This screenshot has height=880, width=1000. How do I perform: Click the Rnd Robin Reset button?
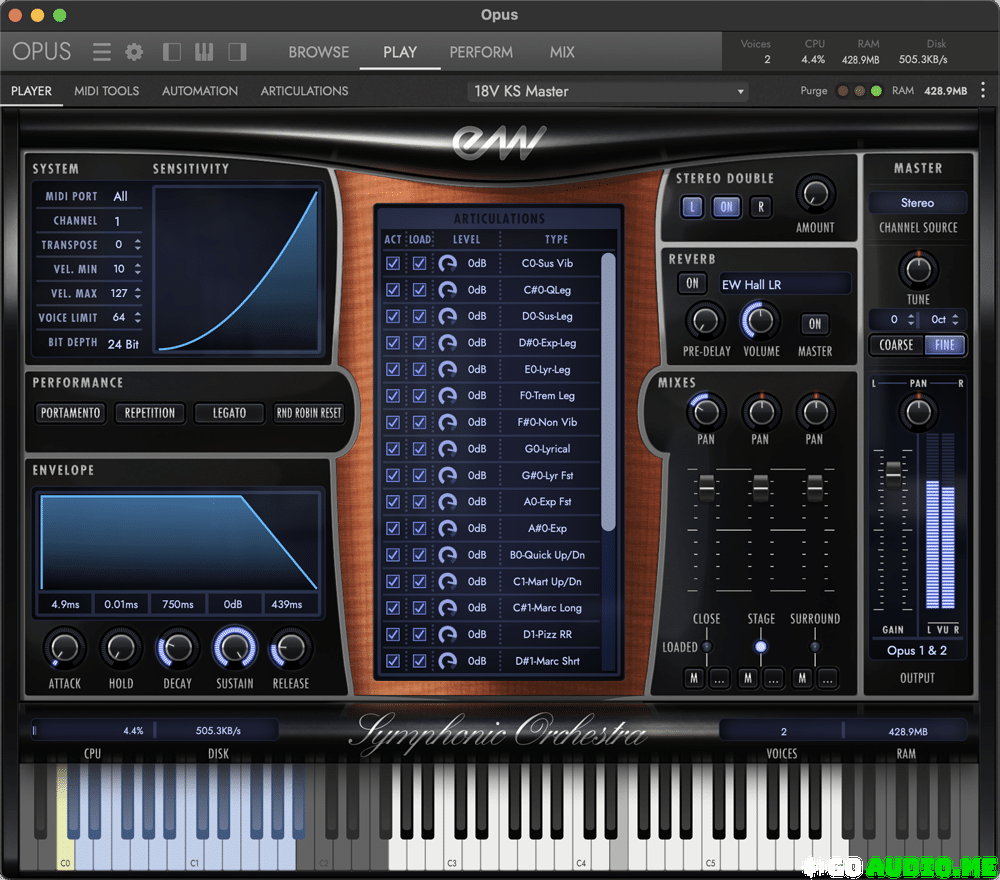309,413
